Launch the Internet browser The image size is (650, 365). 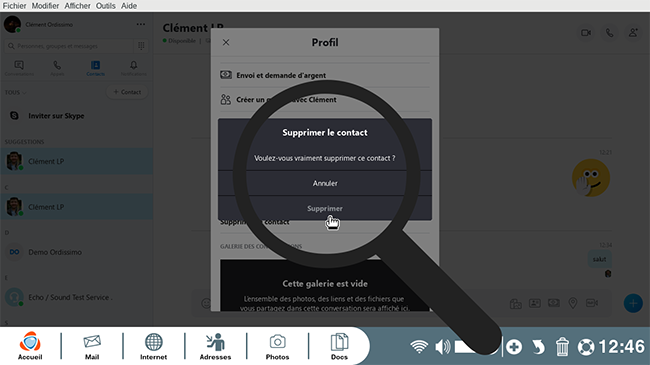point(153,346)
